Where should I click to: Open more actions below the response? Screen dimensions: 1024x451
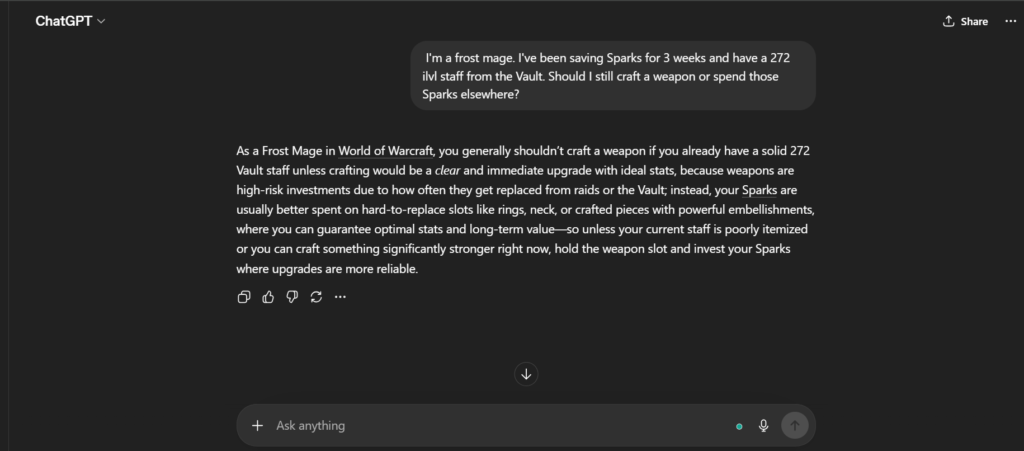point(340,297)
